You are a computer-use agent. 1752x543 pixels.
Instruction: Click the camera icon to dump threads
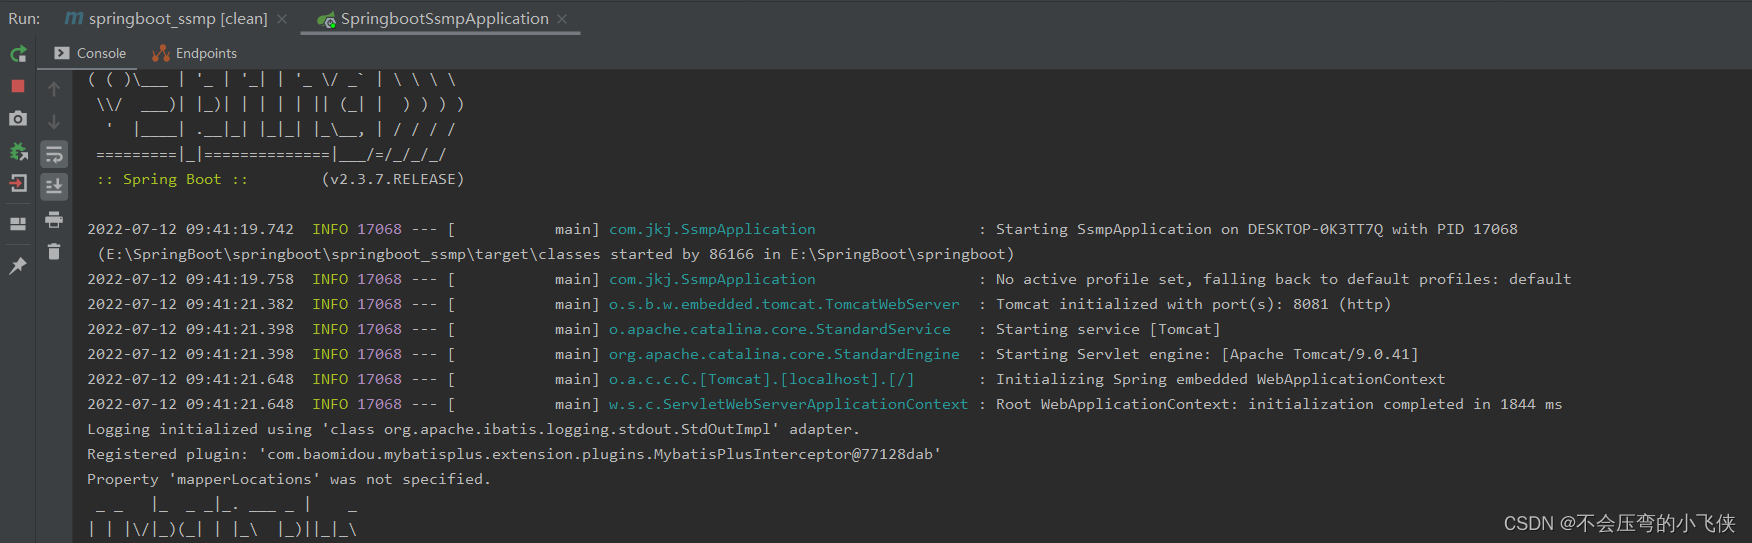18,119
